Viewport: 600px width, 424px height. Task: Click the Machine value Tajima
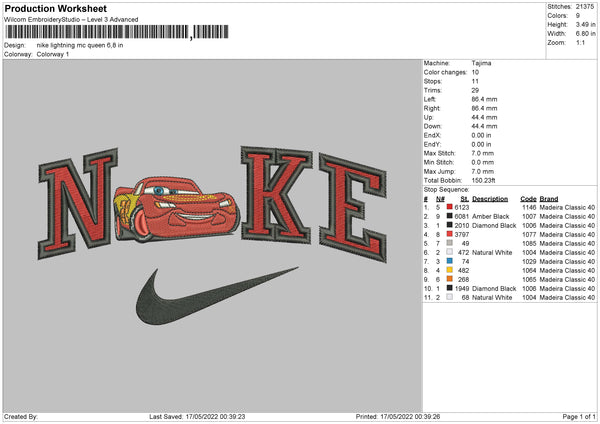coord(481,63)
